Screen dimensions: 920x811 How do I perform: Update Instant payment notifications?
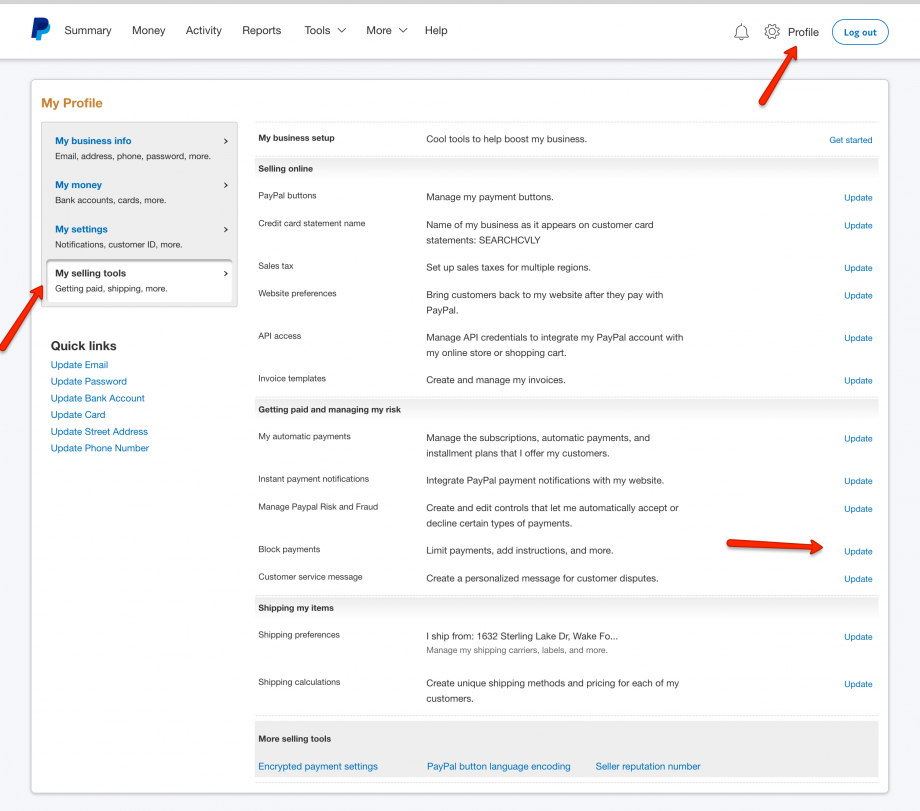858,481
